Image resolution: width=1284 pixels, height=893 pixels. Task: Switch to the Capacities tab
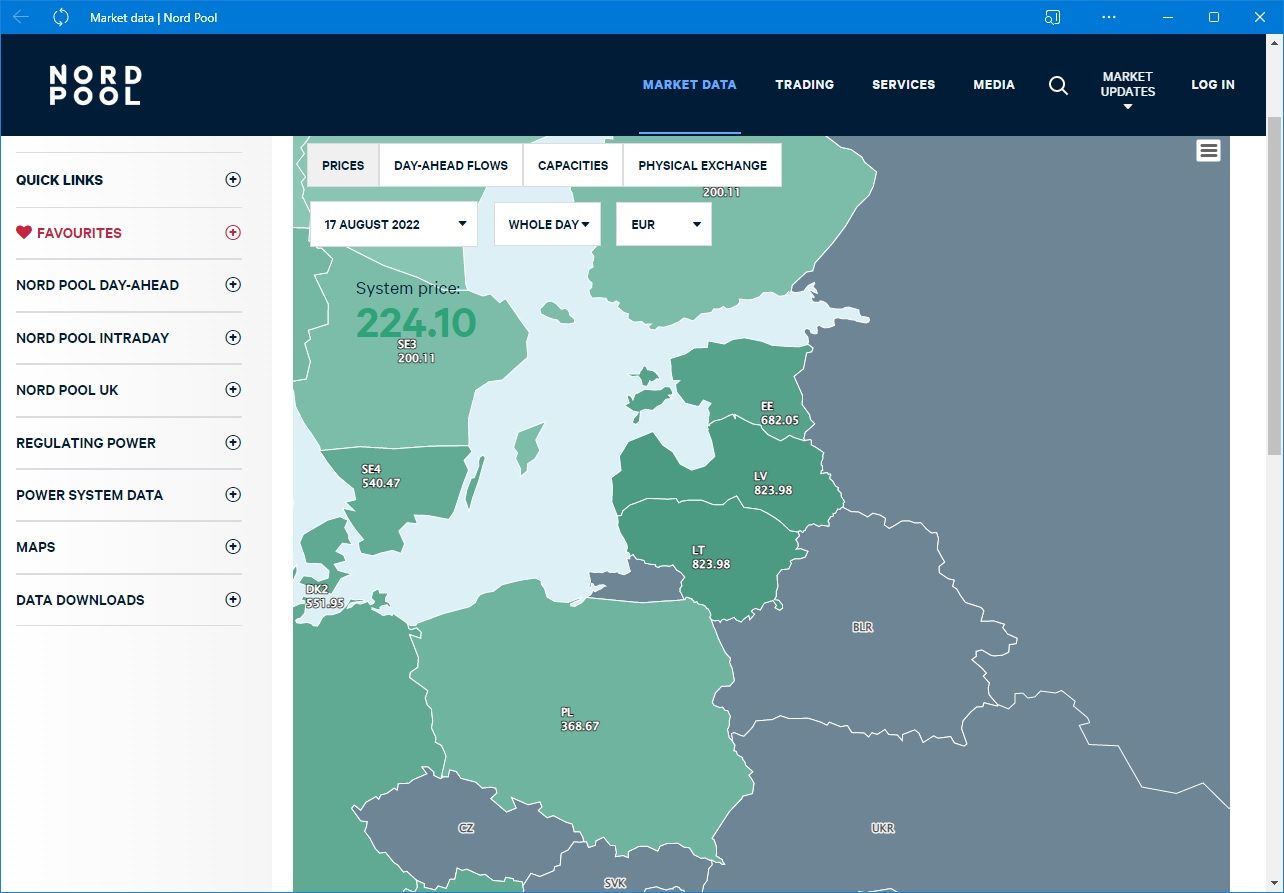(573, 165)
